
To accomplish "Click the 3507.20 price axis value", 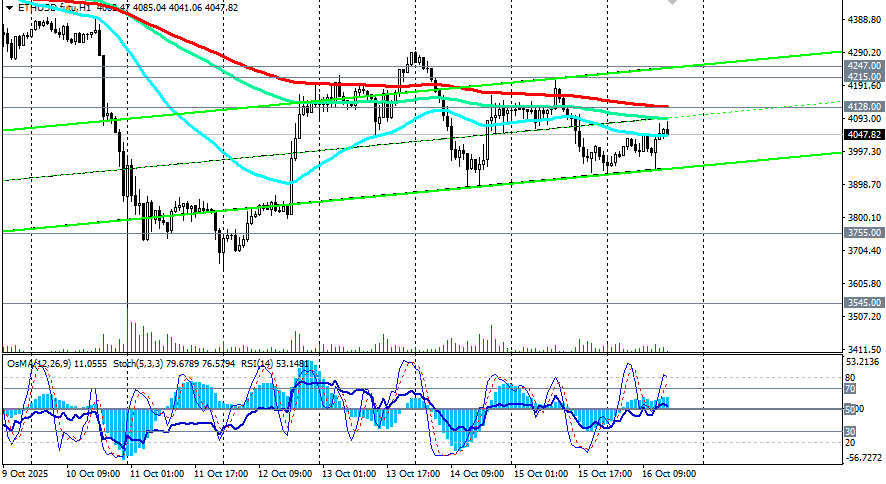I will pyautogui.click(x=865, y=317).
